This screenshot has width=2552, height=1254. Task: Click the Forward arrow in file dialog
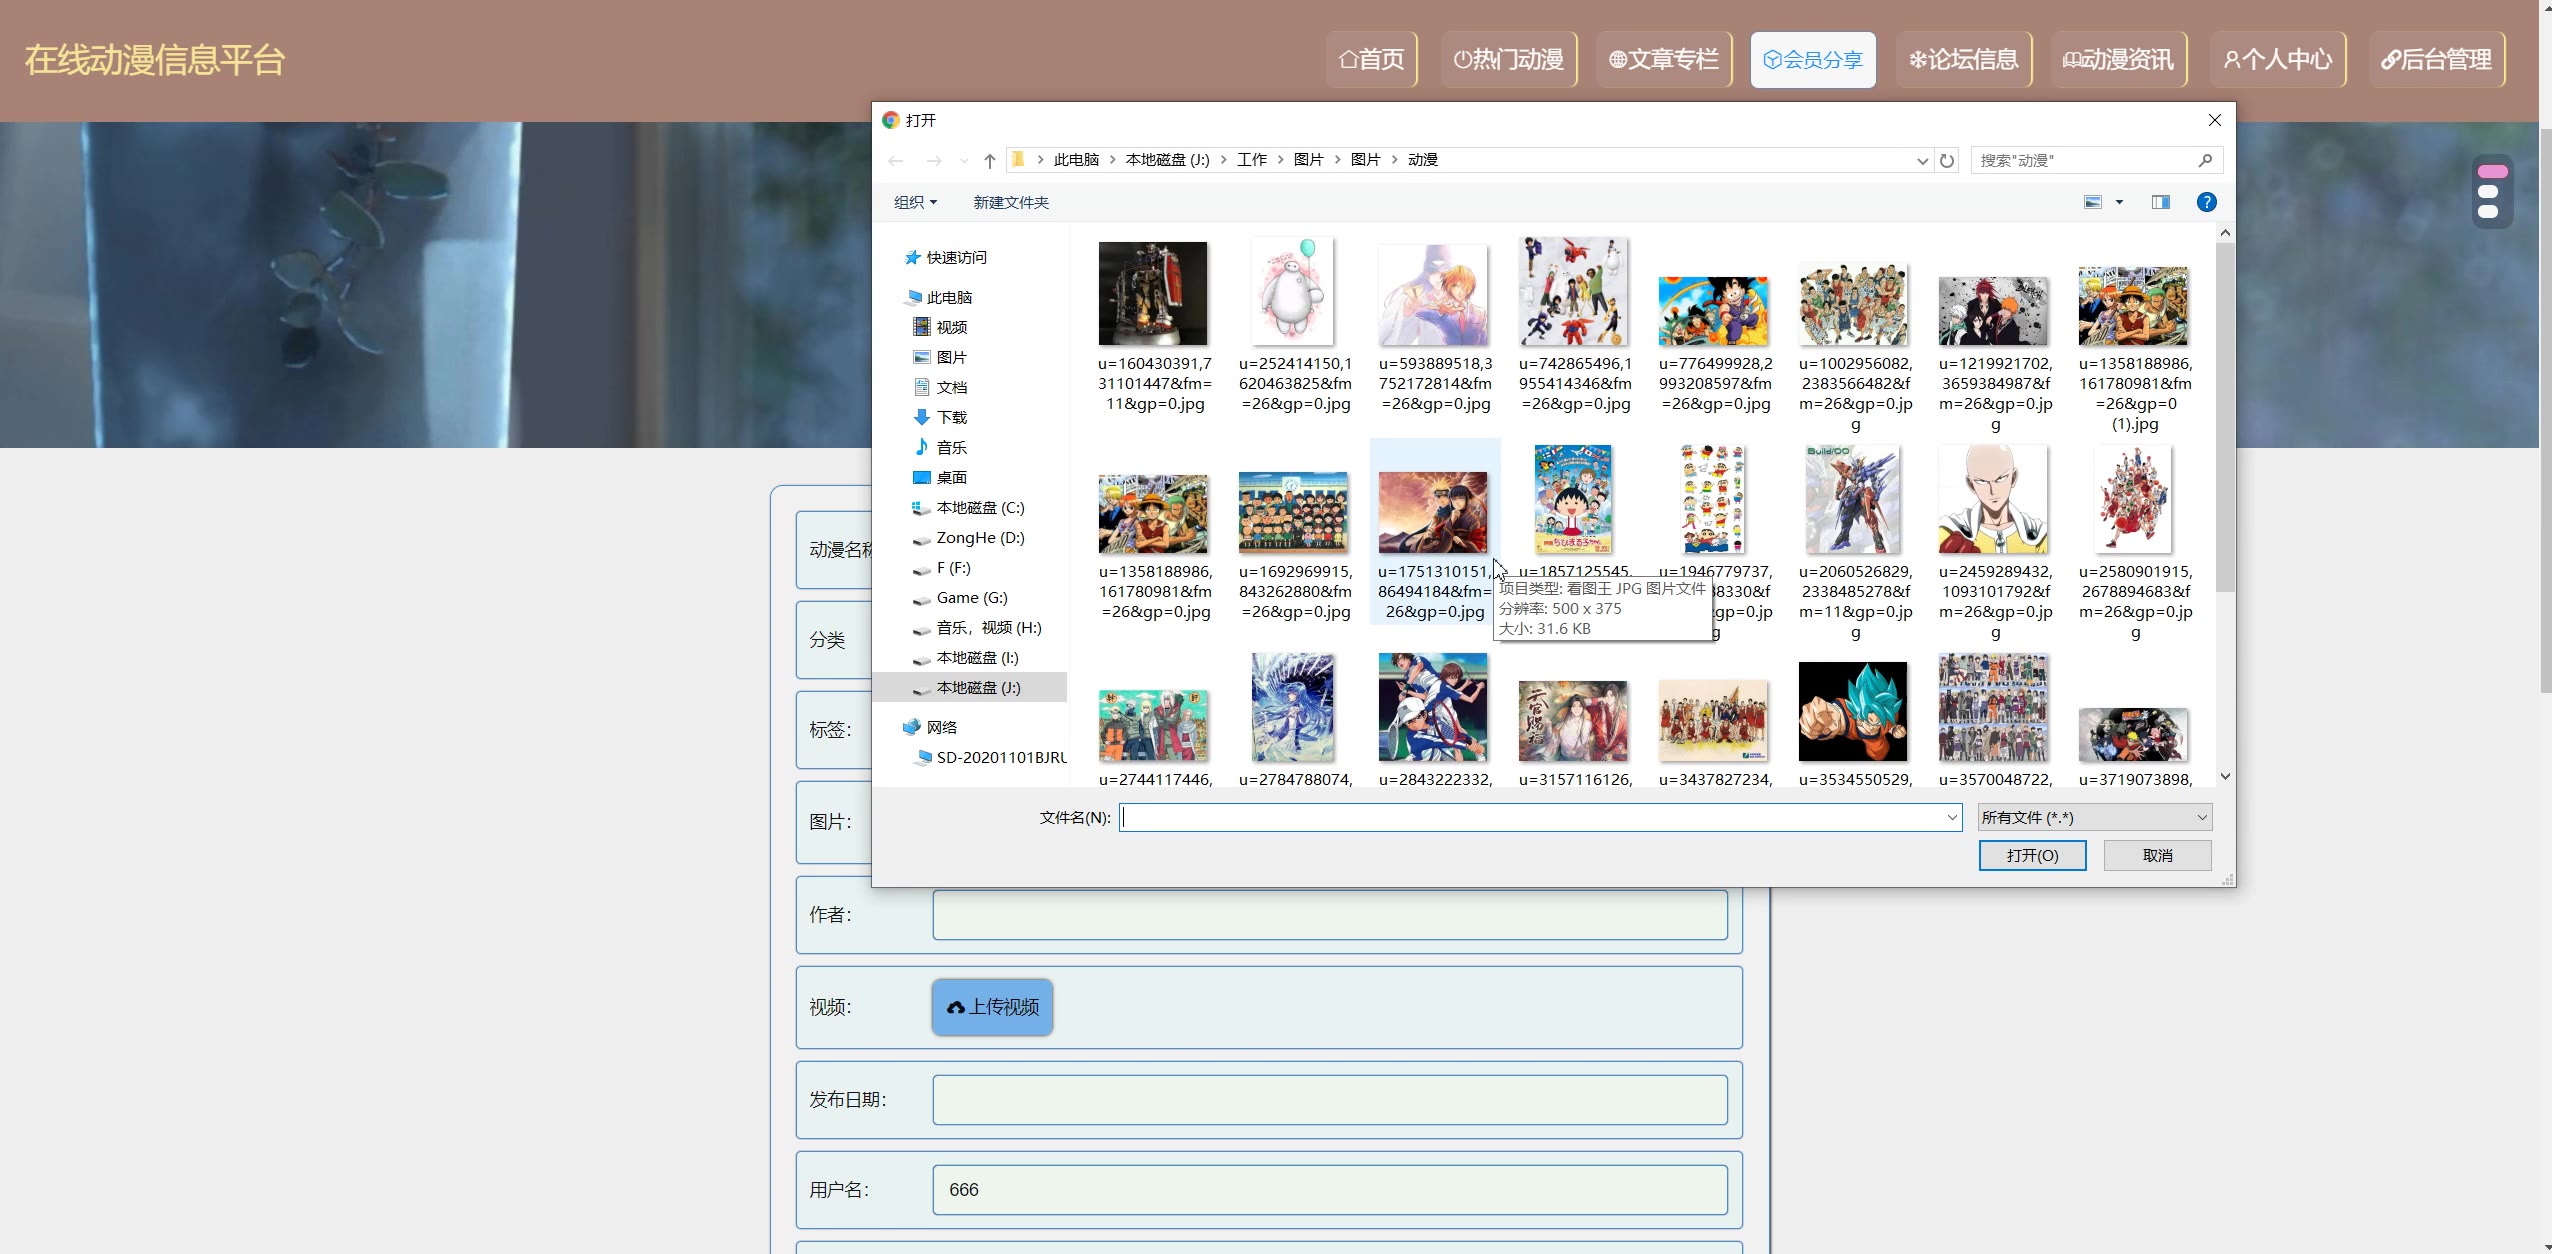point(934,161)
